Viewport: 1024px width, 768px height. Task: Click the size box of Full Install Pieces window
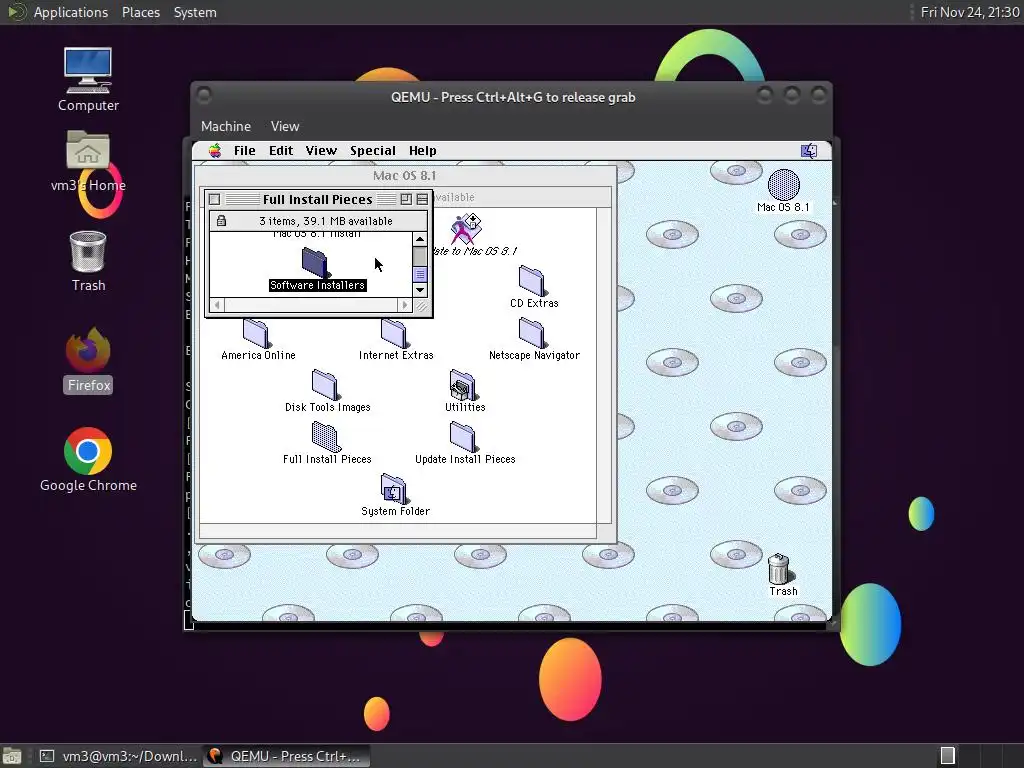pos(421,305)
